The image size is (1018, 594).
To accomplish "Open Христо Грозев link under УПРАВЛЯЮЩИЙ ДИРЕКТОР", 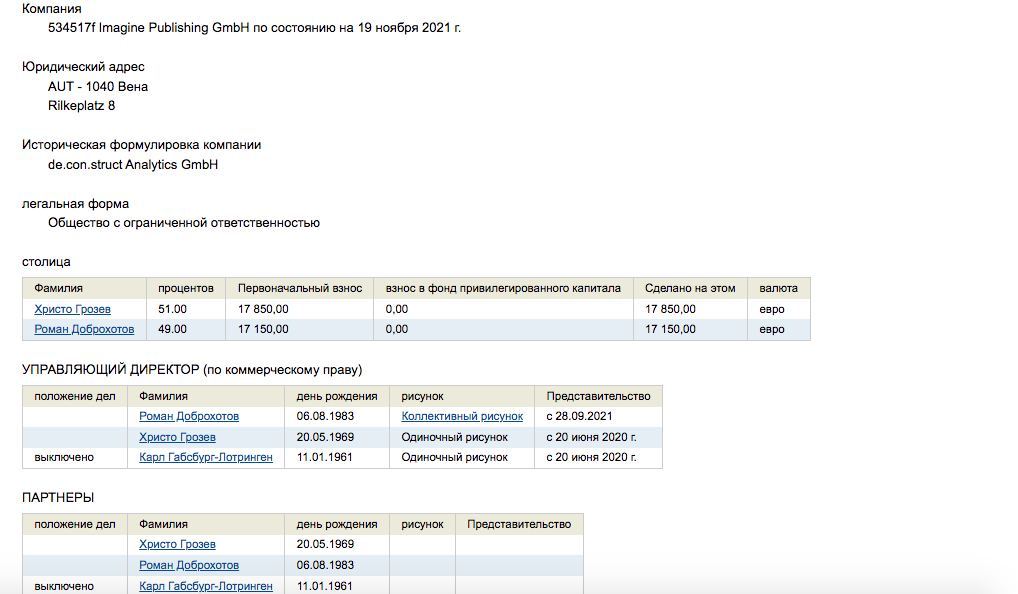I will (177, 437).
